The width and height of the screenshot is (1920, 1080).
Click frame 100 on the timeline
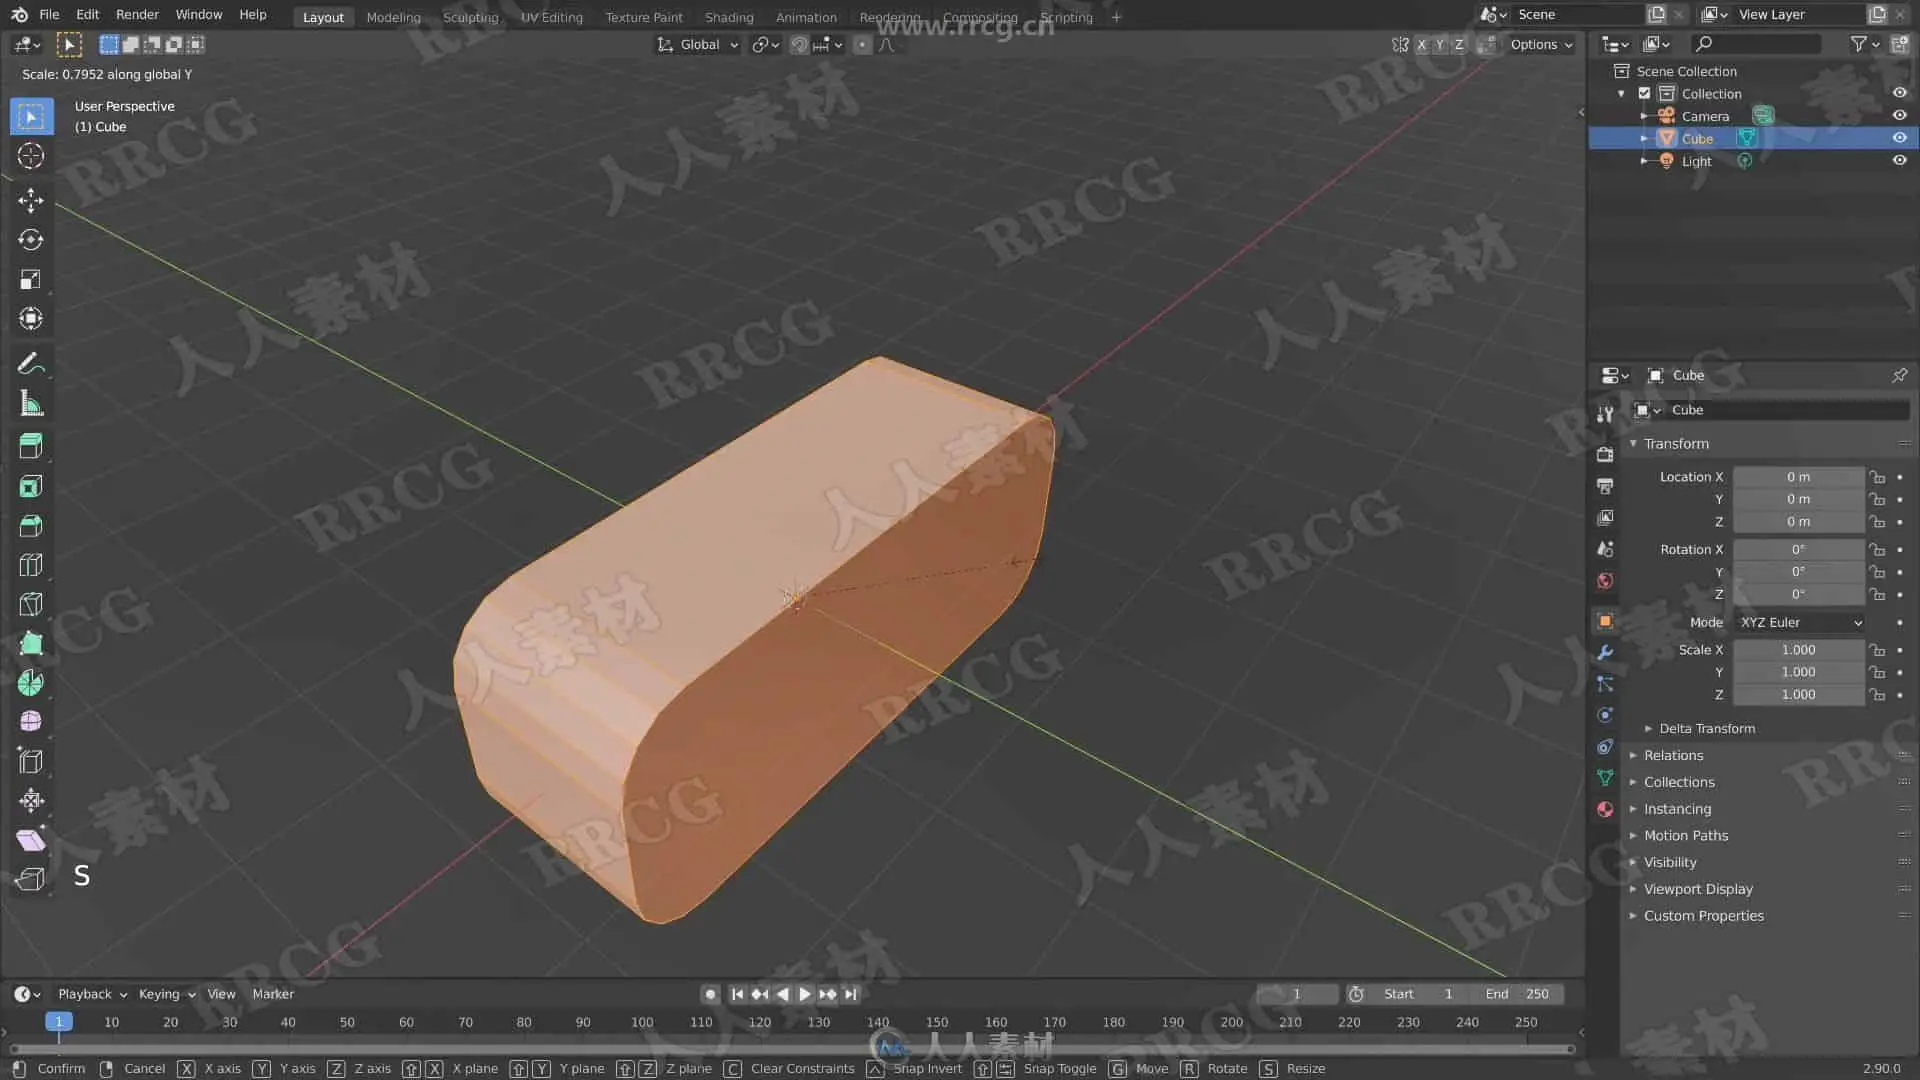point(642,1022)
